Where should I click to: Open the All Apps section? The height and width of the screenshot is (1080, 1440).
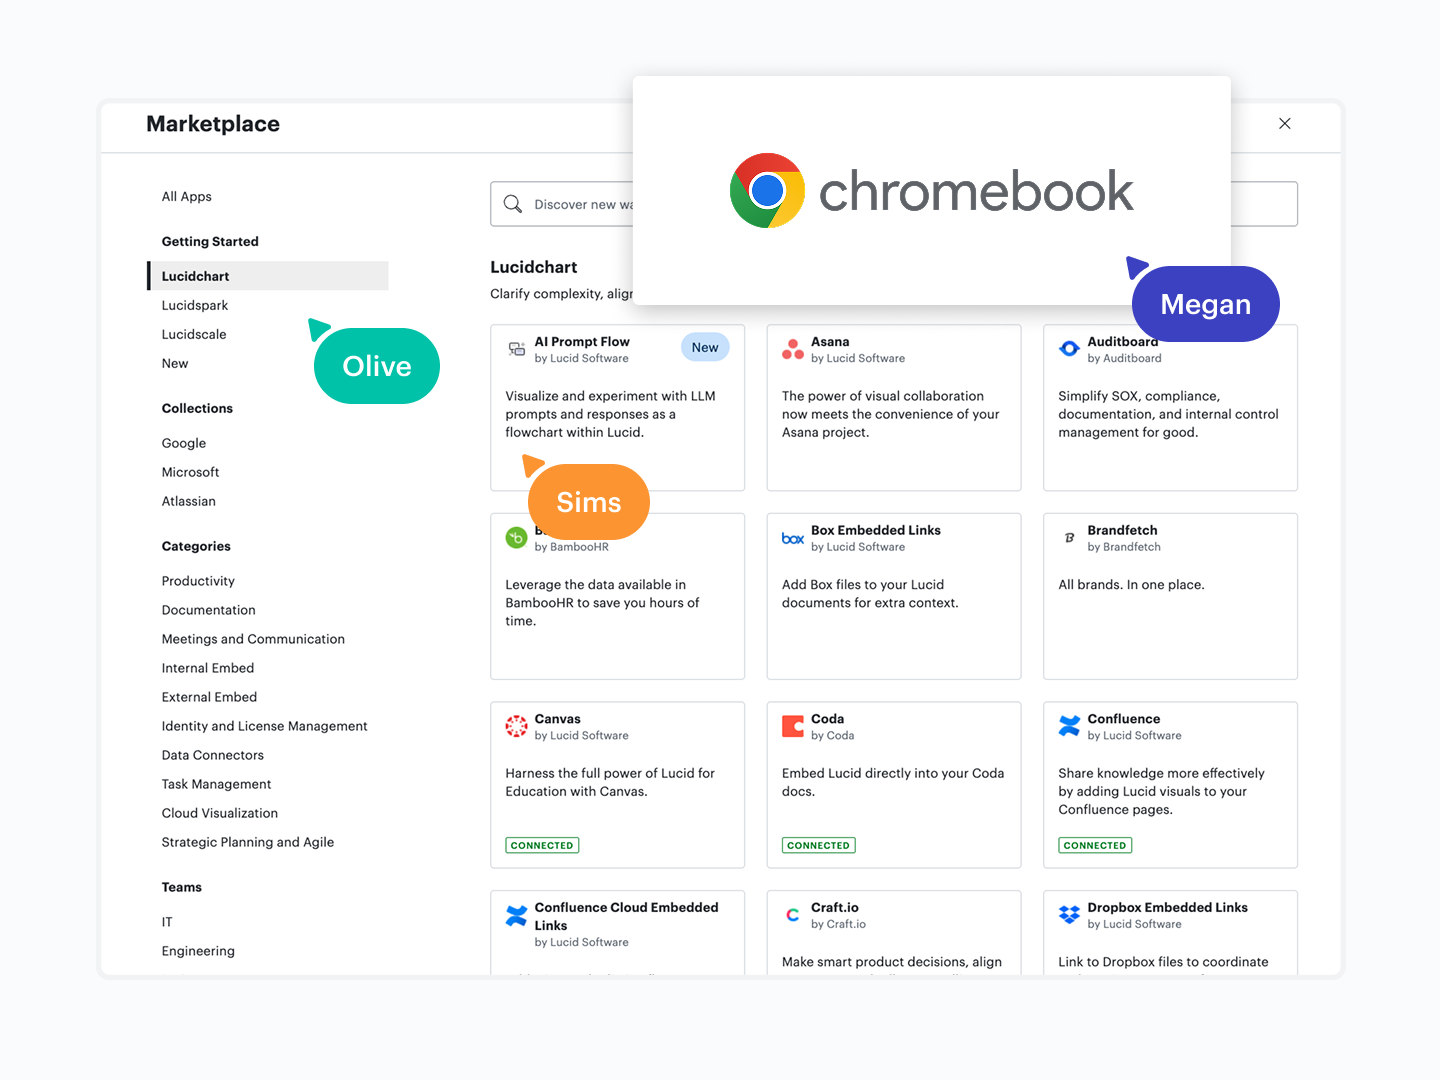click(187, 196)
